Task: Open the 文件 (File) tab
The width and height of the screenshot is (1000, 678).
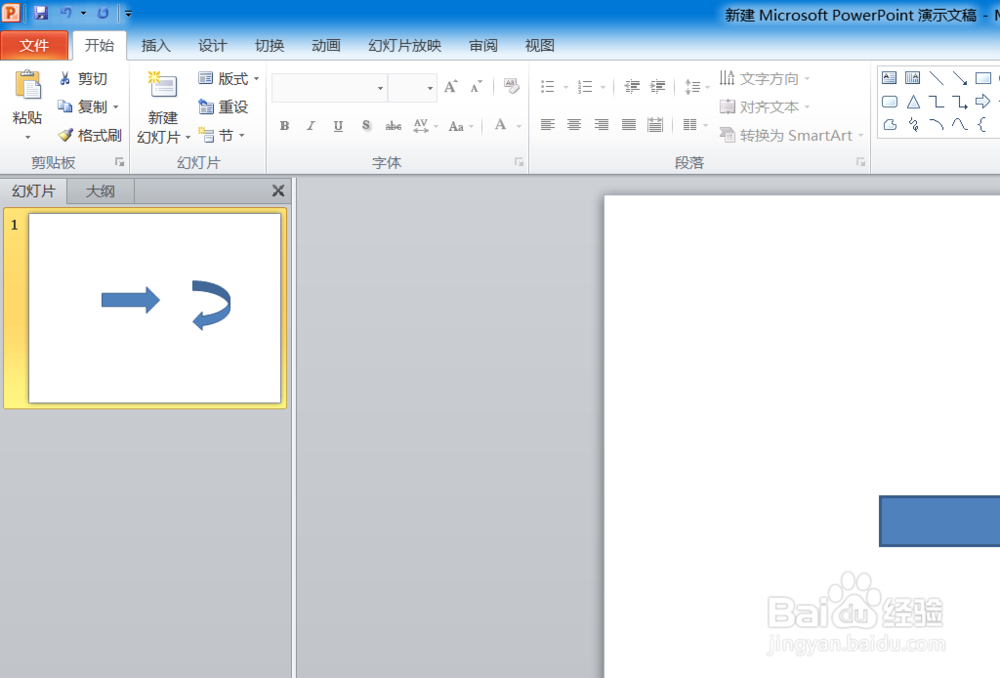Action: [34, 45]
